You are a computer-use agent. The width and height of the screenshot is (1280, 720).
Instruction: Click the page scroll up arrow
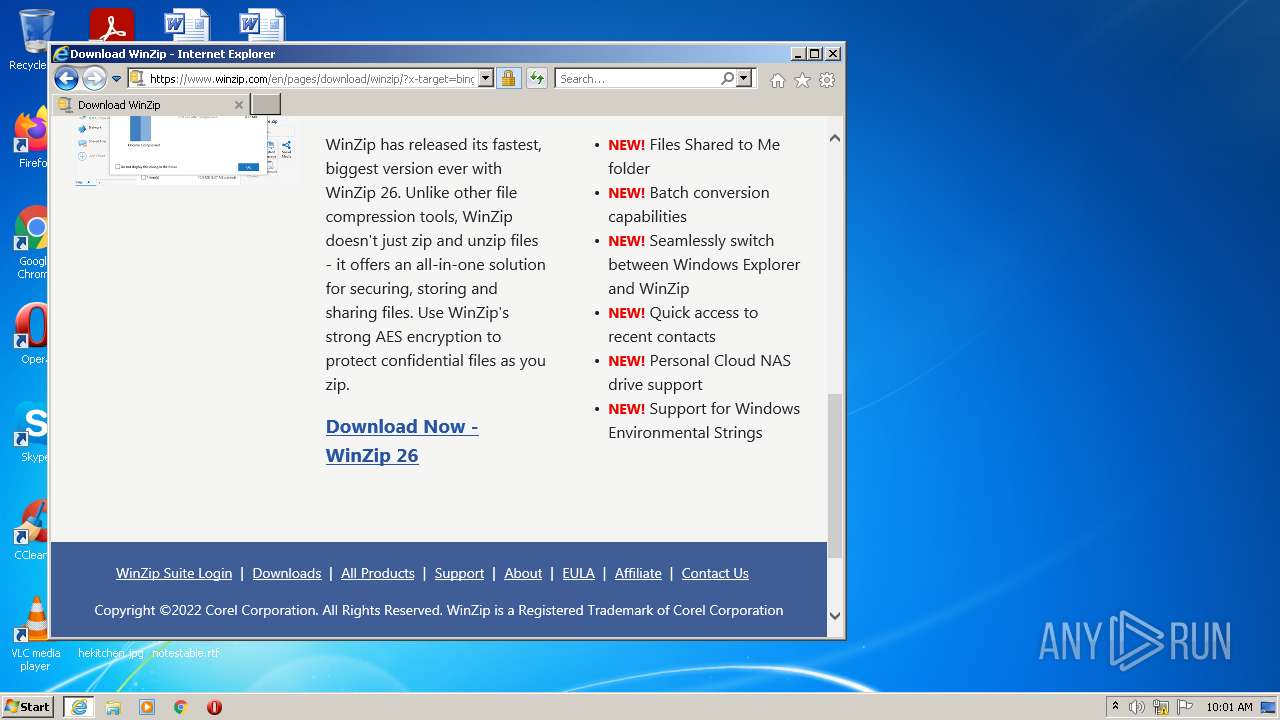point(835,138)
